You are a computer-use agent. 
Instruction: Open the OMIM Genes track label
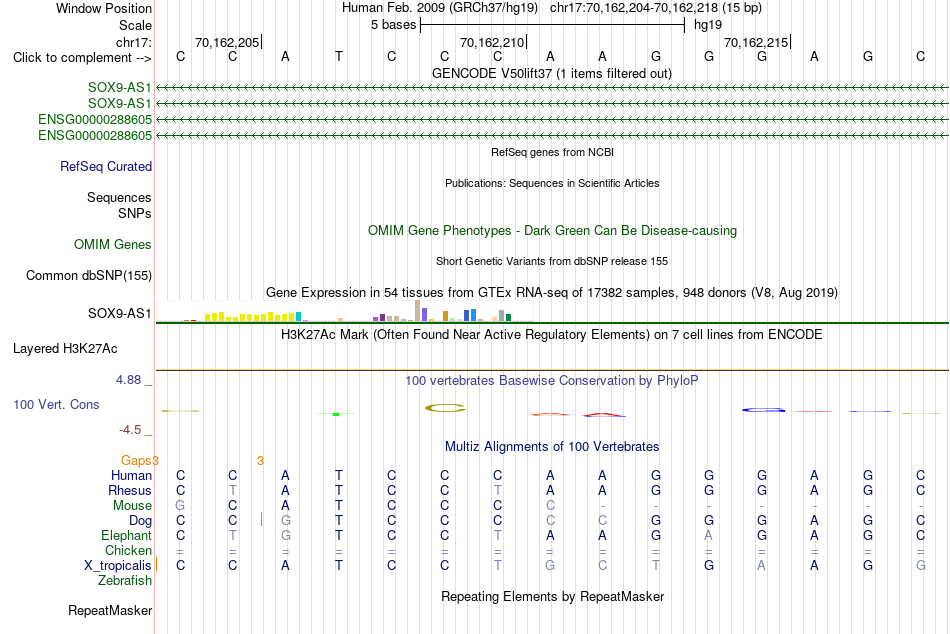[x=113, y=244]
